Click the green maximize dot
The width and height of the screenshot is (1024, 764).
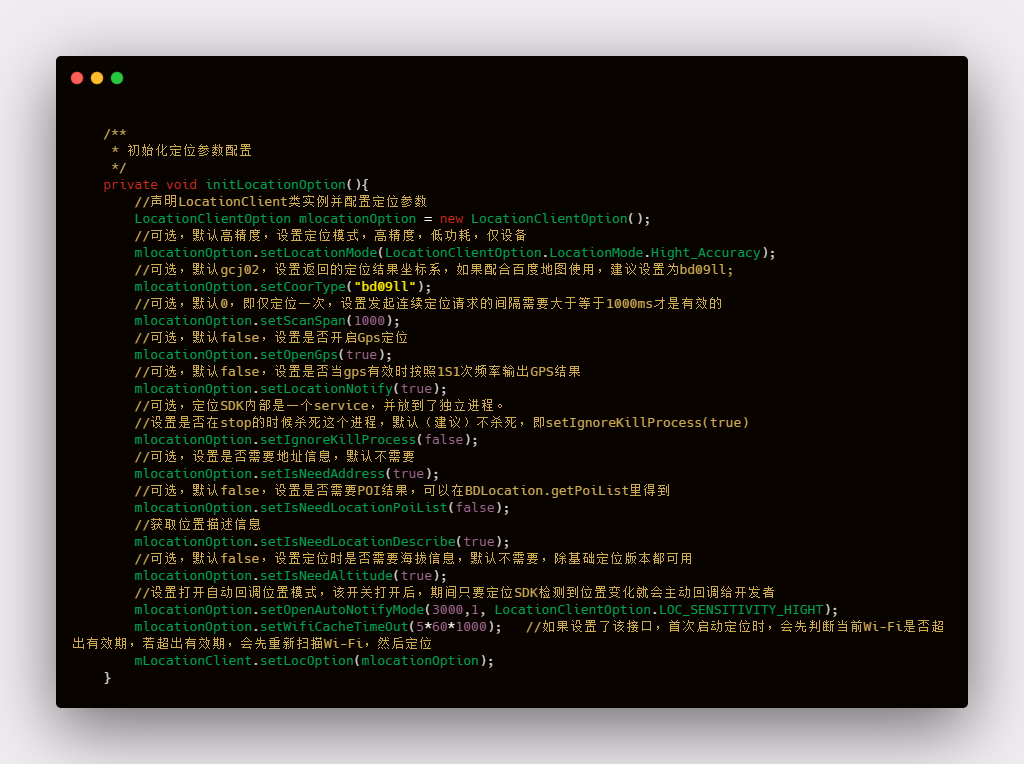coord(118,78)
